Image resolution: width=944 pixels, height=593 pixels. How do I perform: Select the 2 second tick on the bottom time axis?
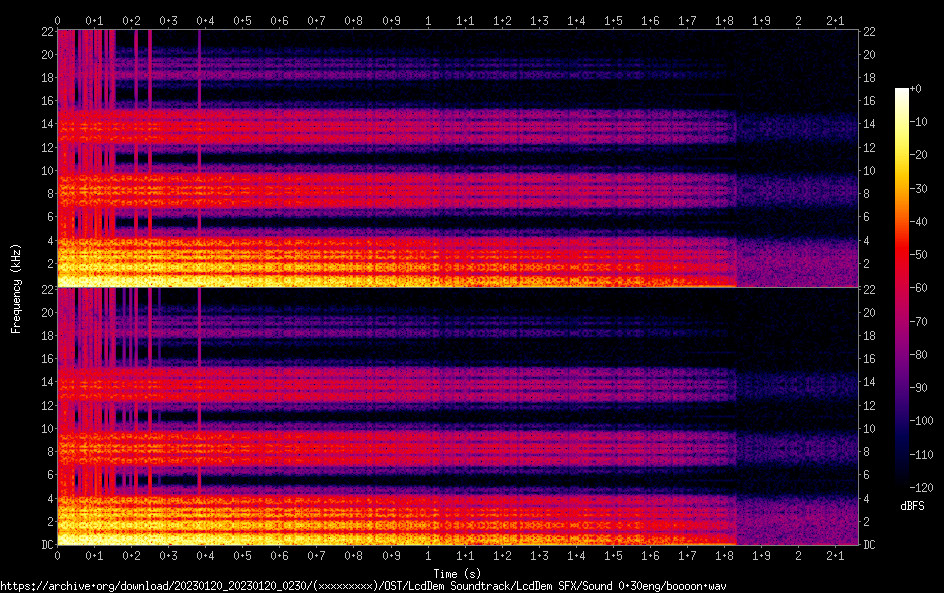(x=798, y=555)
